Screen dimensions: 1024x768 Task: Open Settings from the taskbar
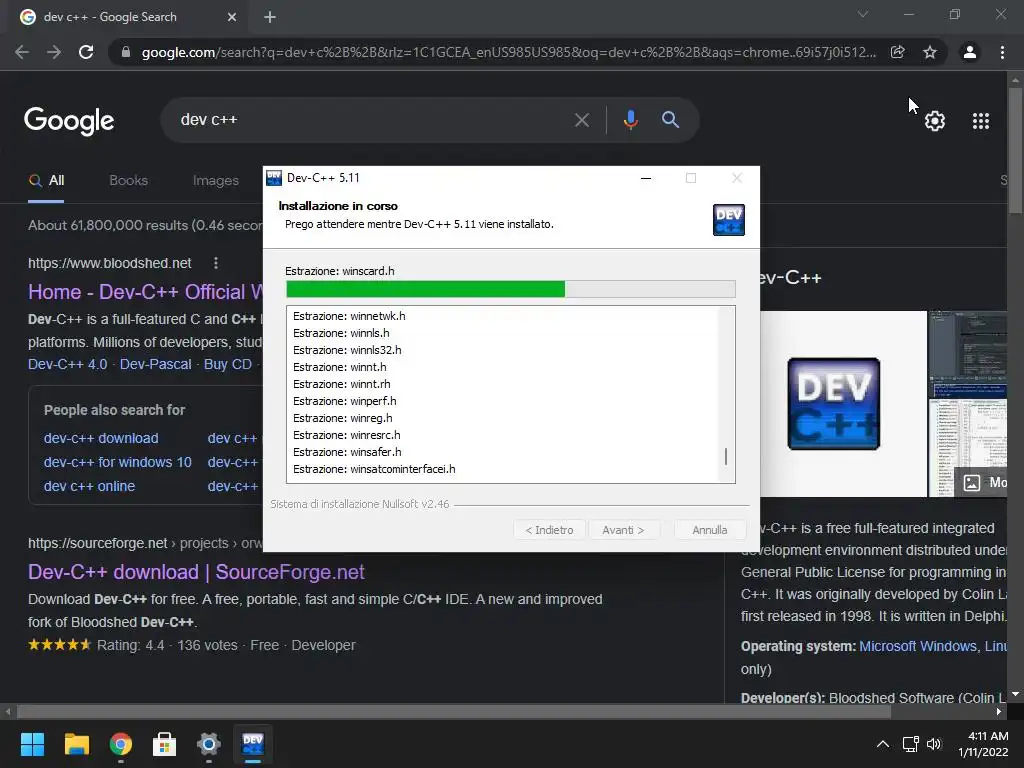(209, 744)
